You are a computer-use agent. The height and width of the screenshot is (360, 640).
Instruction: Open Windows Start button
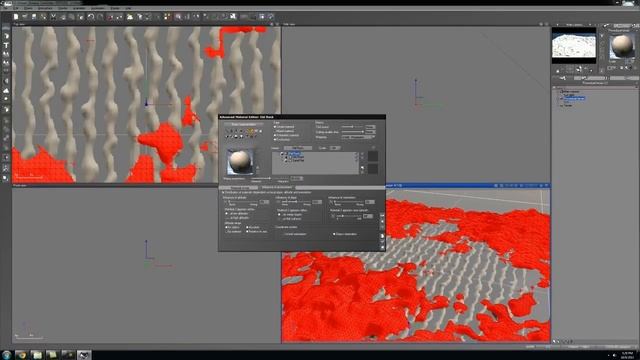coord(6,355)
